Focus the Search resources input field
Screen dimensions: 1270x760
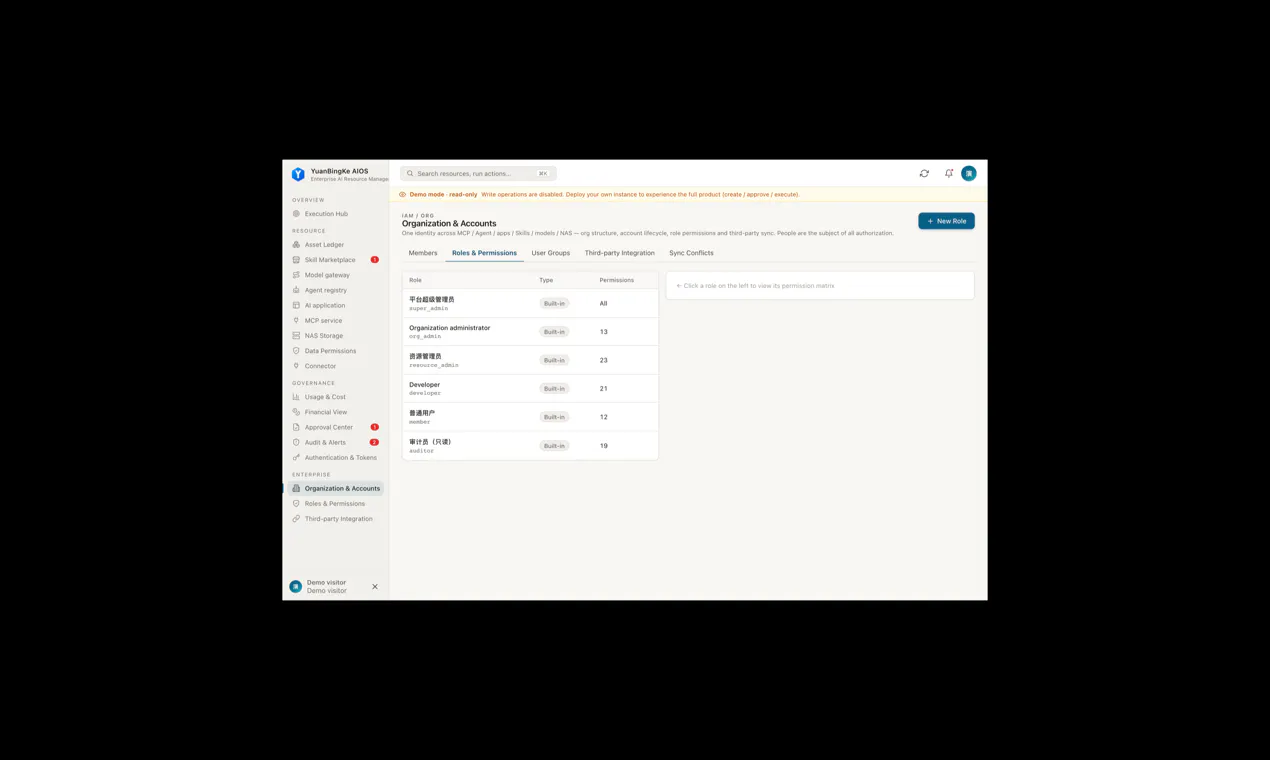478,174
